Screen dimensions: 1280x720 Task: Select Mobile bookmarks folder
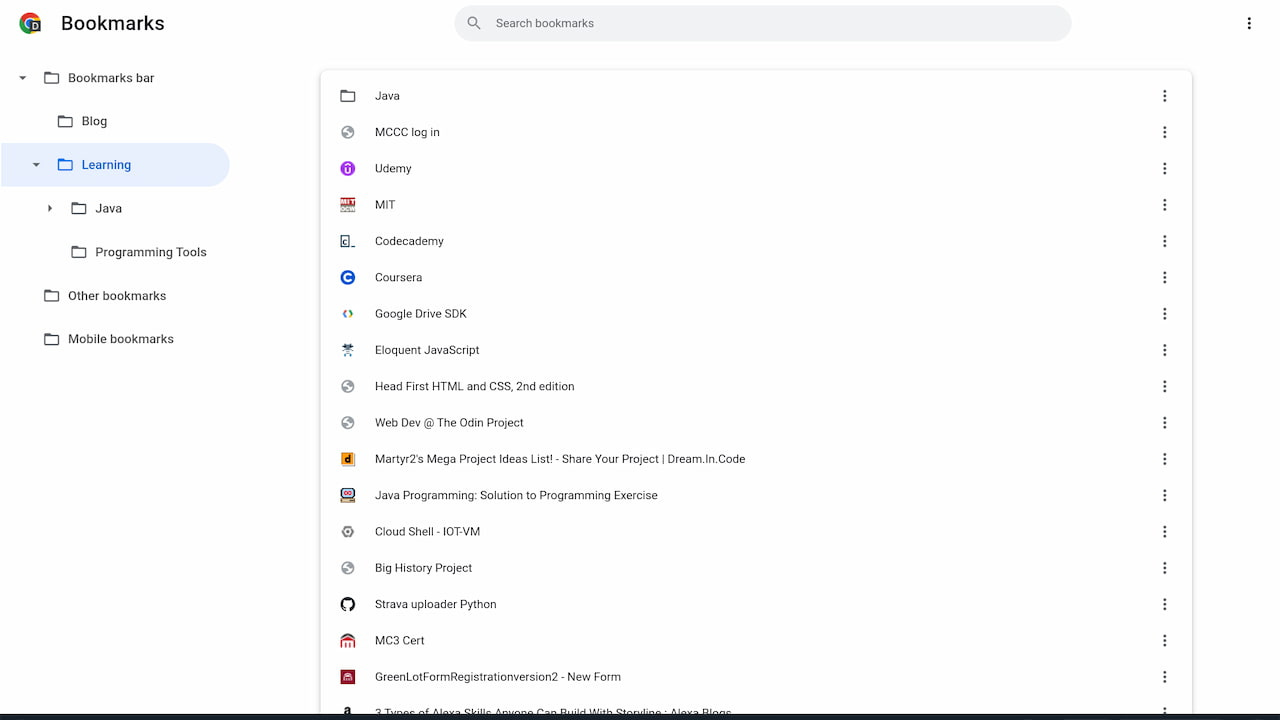(x=121, y=339)
